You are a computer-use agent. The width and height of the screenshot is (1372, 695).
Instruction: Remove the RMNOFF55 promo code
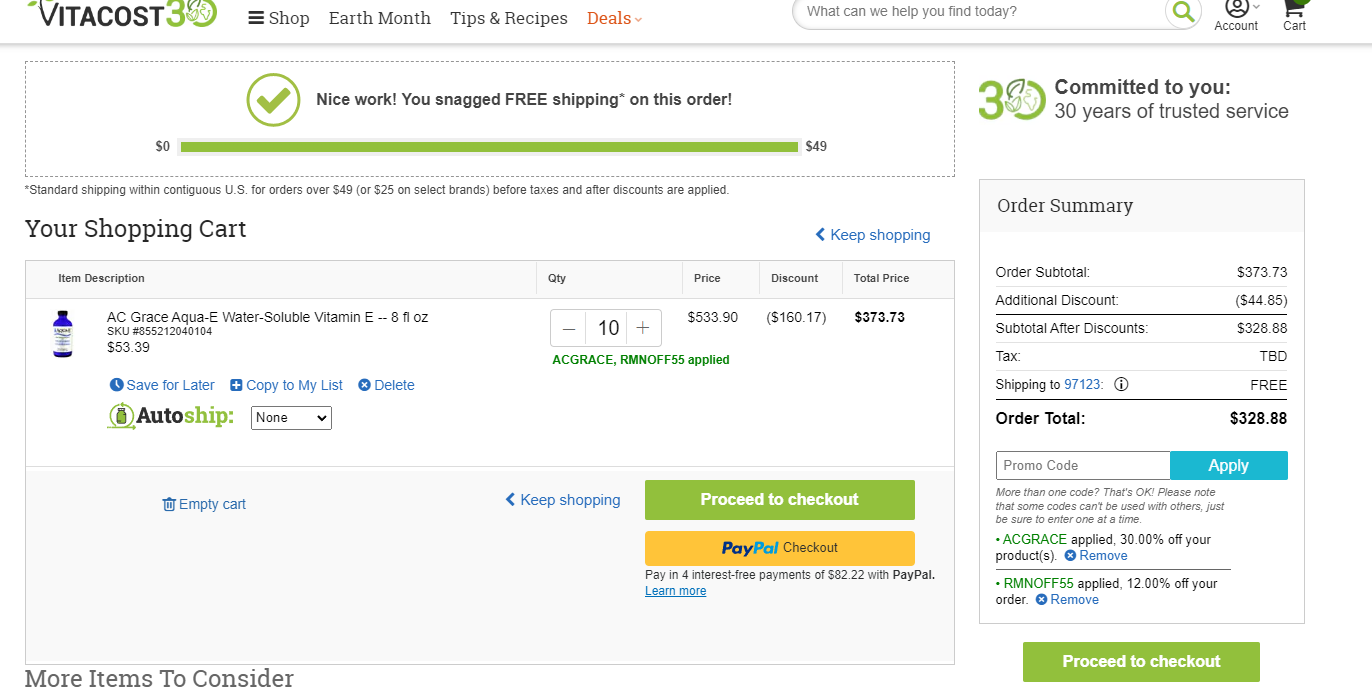[1067, 600]
